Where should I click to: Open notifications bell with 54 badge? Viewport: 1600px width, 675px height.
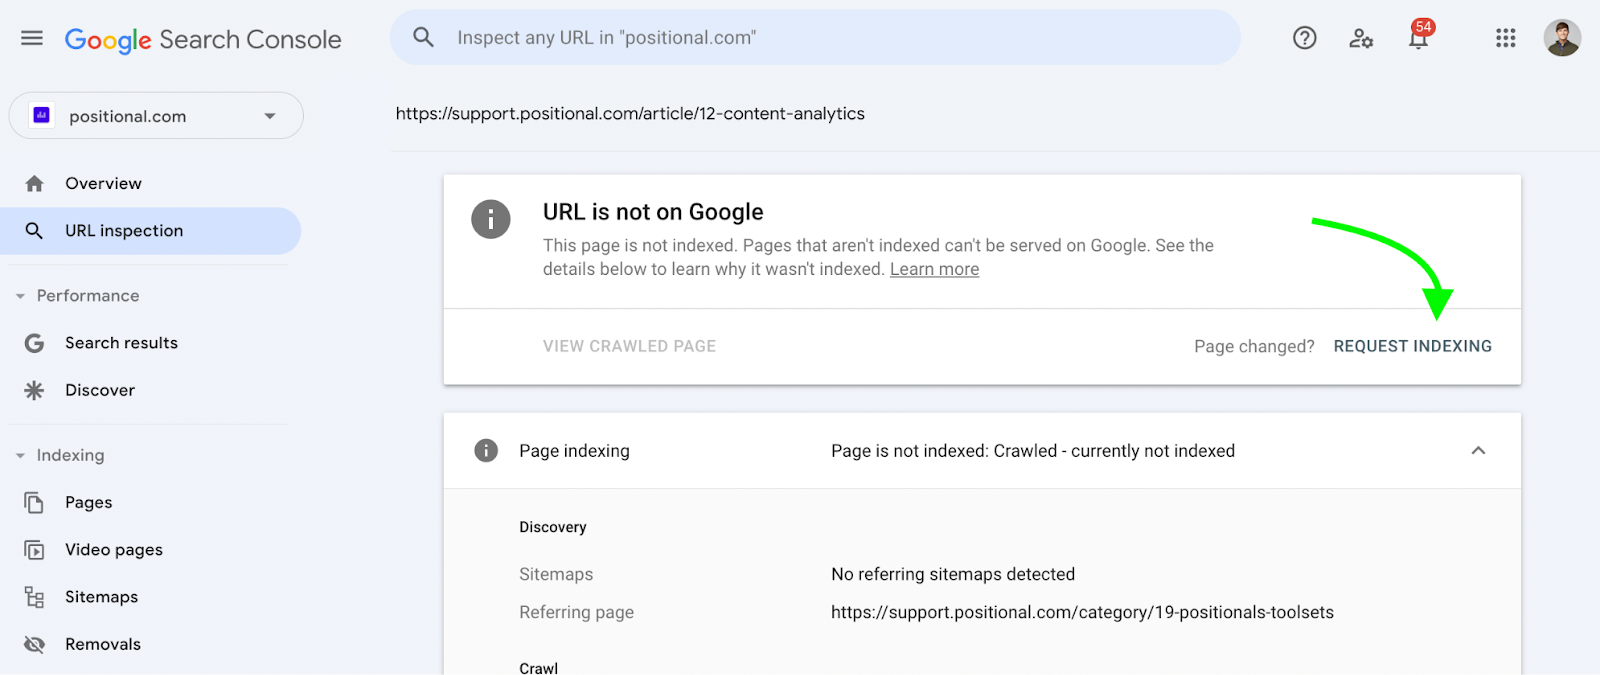1420,35
